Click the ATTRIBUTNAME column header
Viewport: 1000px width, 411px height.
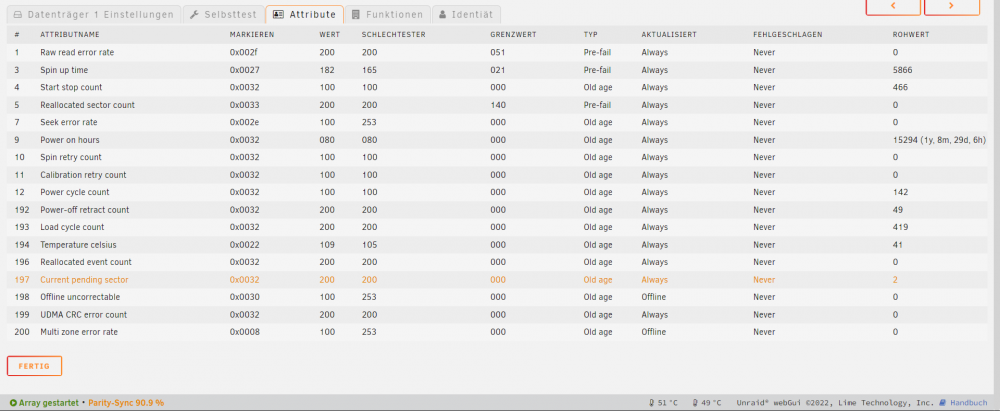click(70, 34)
